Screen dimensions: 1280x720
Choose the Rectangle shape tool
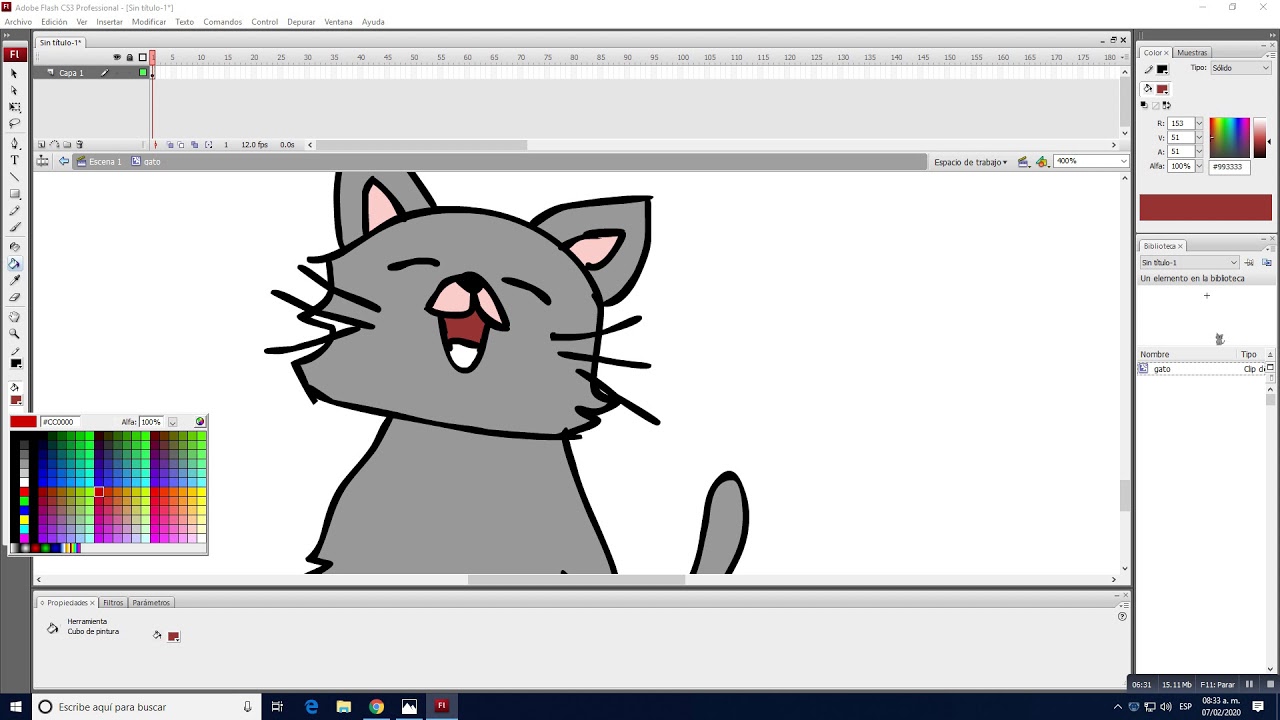[14, 194]
